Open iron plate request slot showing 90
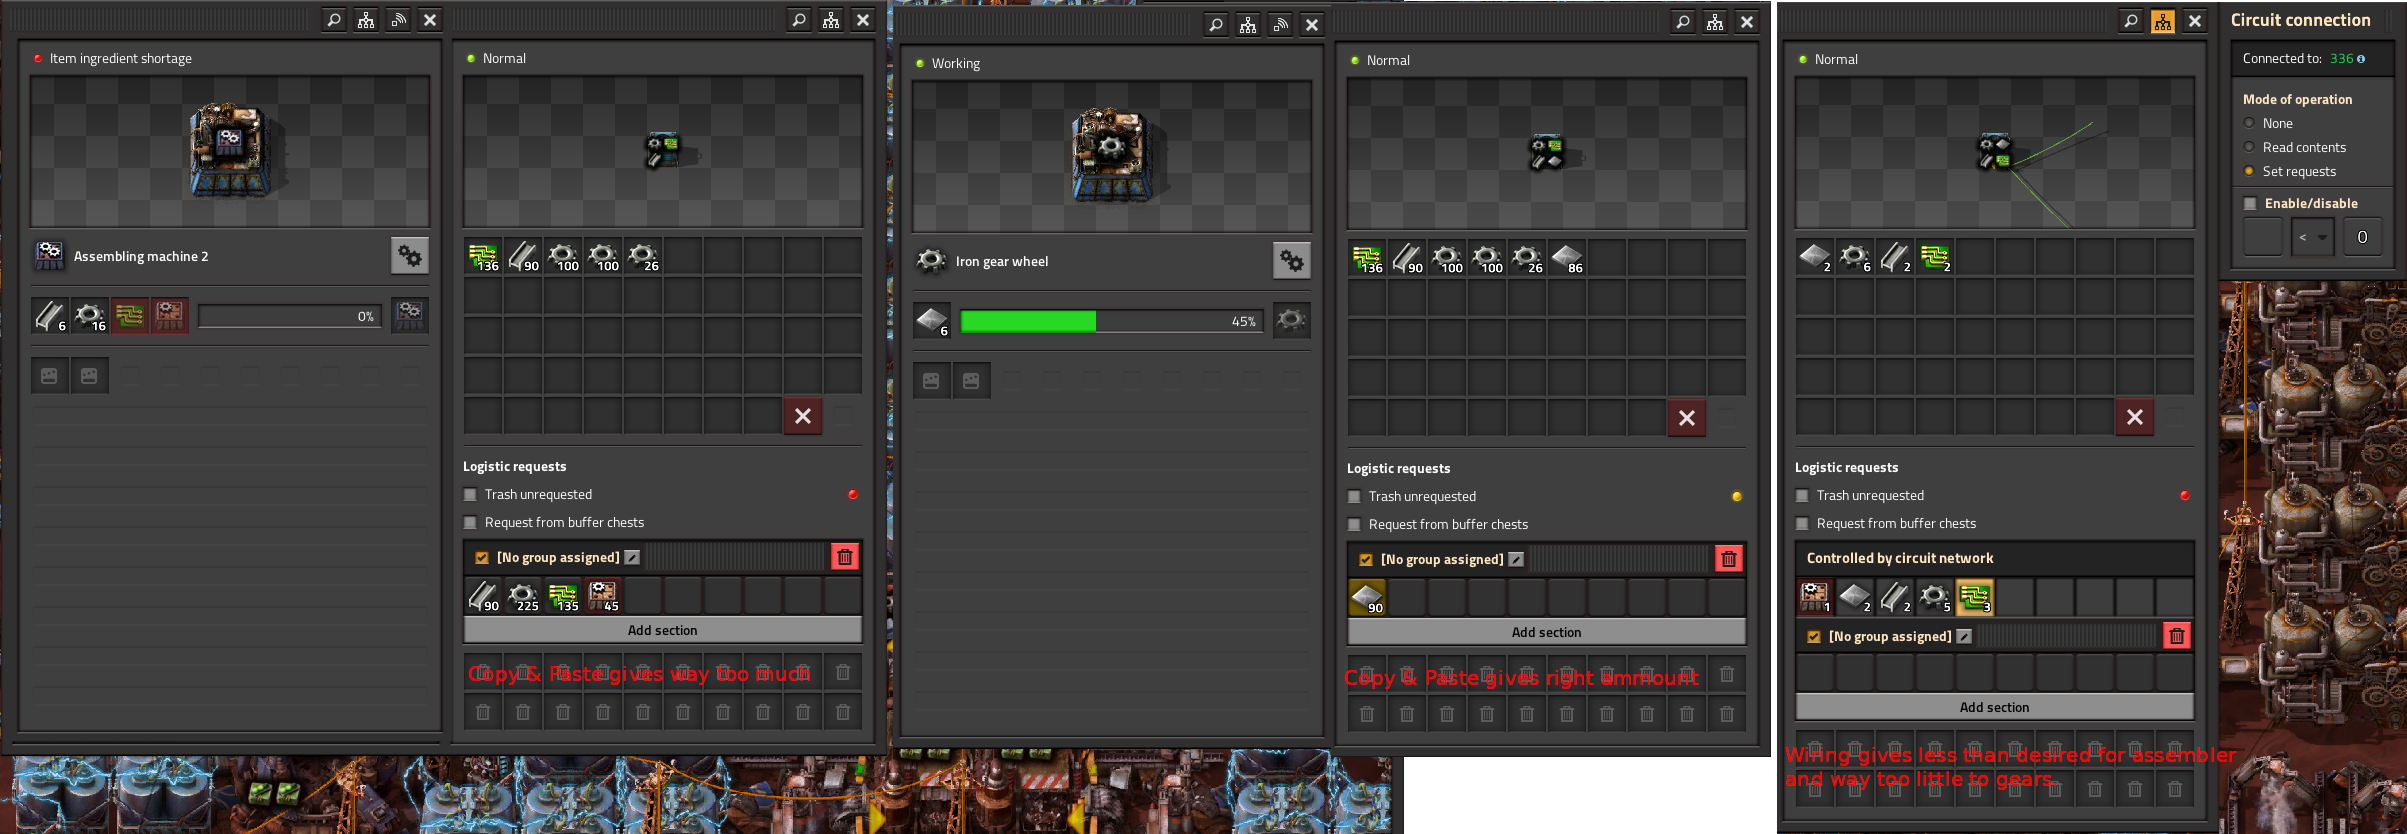This screenshot has width=2407, height=834. click(x=1367, y=598)
